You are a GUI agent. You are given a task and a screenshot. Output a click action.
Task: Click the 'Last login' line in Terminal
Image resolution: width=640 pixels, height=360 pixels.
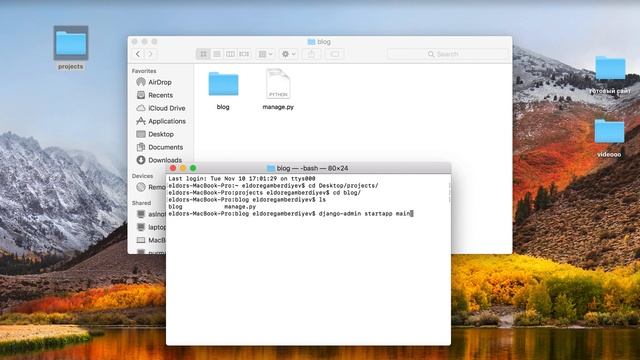242,179
